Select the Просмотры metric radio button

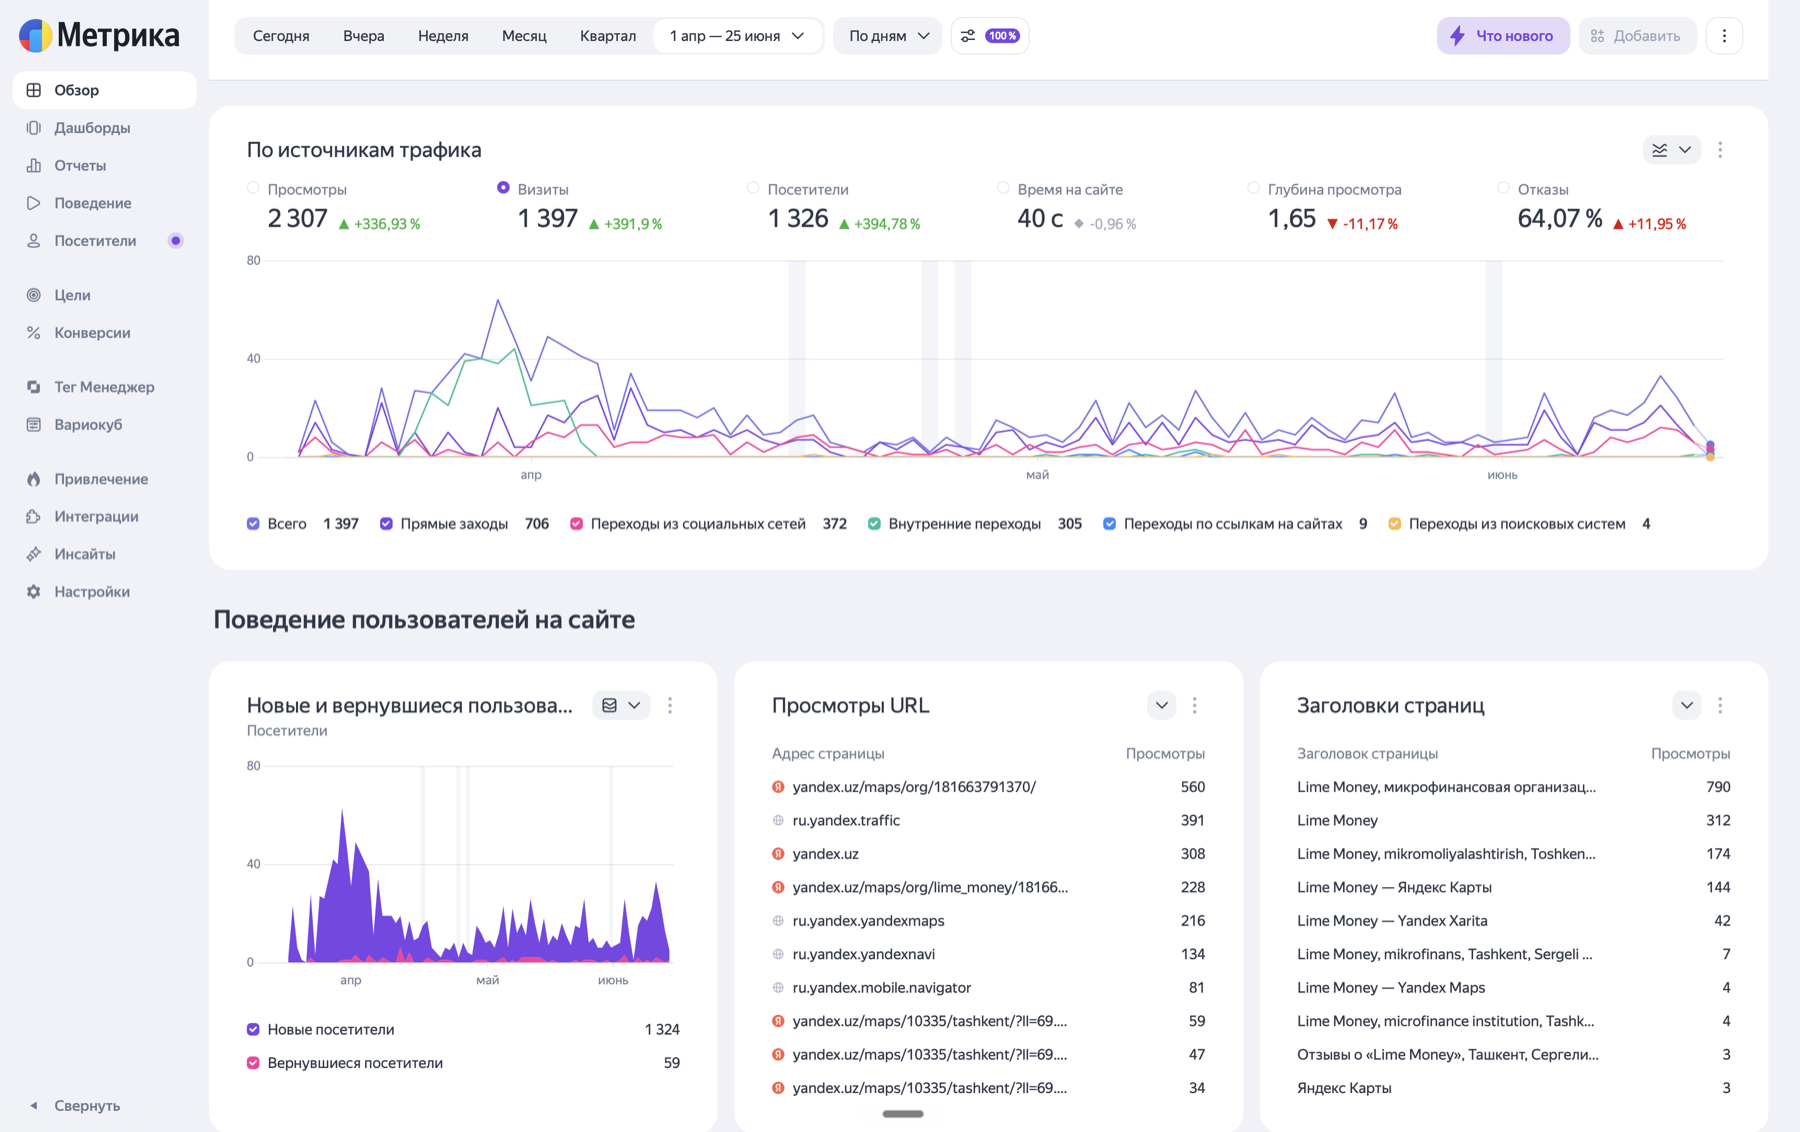tap(253, 188)
